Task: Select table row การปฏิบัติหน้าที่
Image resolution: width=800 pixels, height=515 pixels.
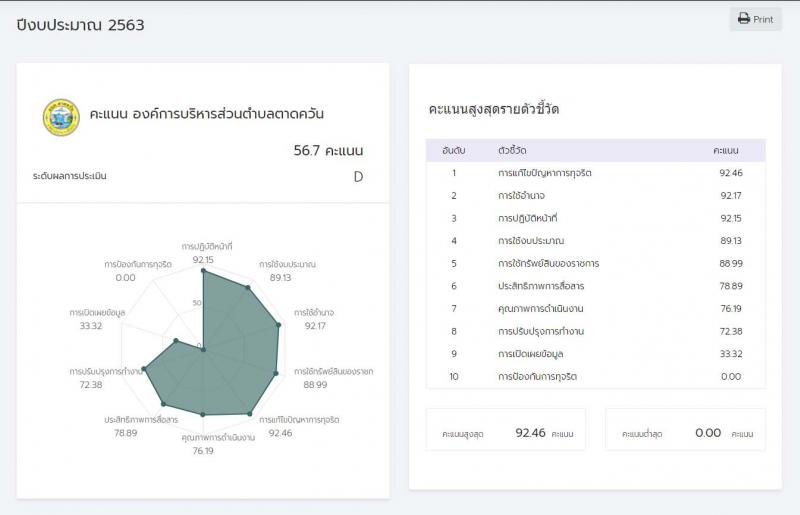Action: tap(595, 218)
